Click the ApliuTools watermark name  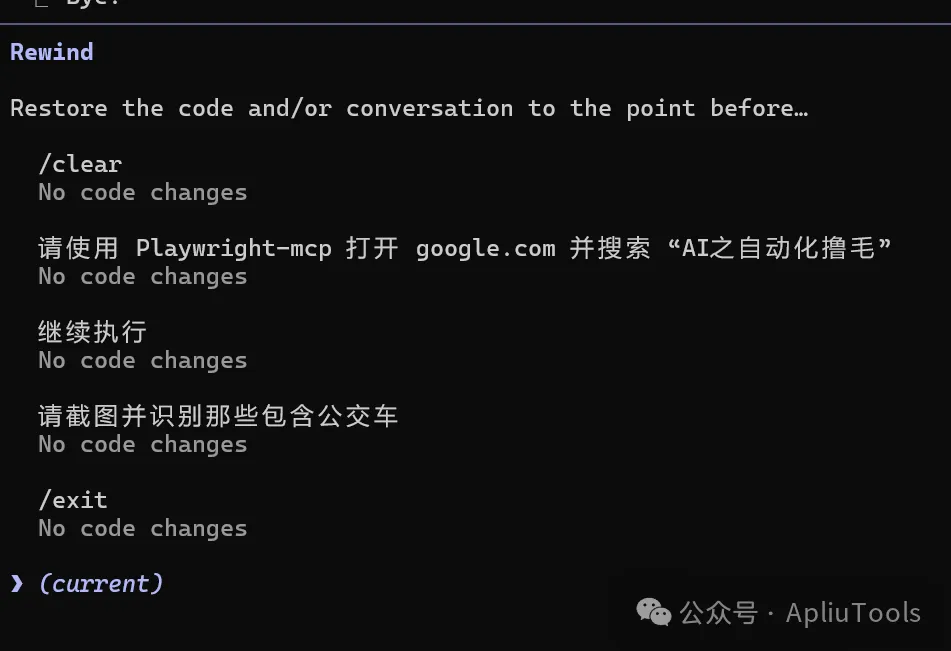click(x=853, y=612)
